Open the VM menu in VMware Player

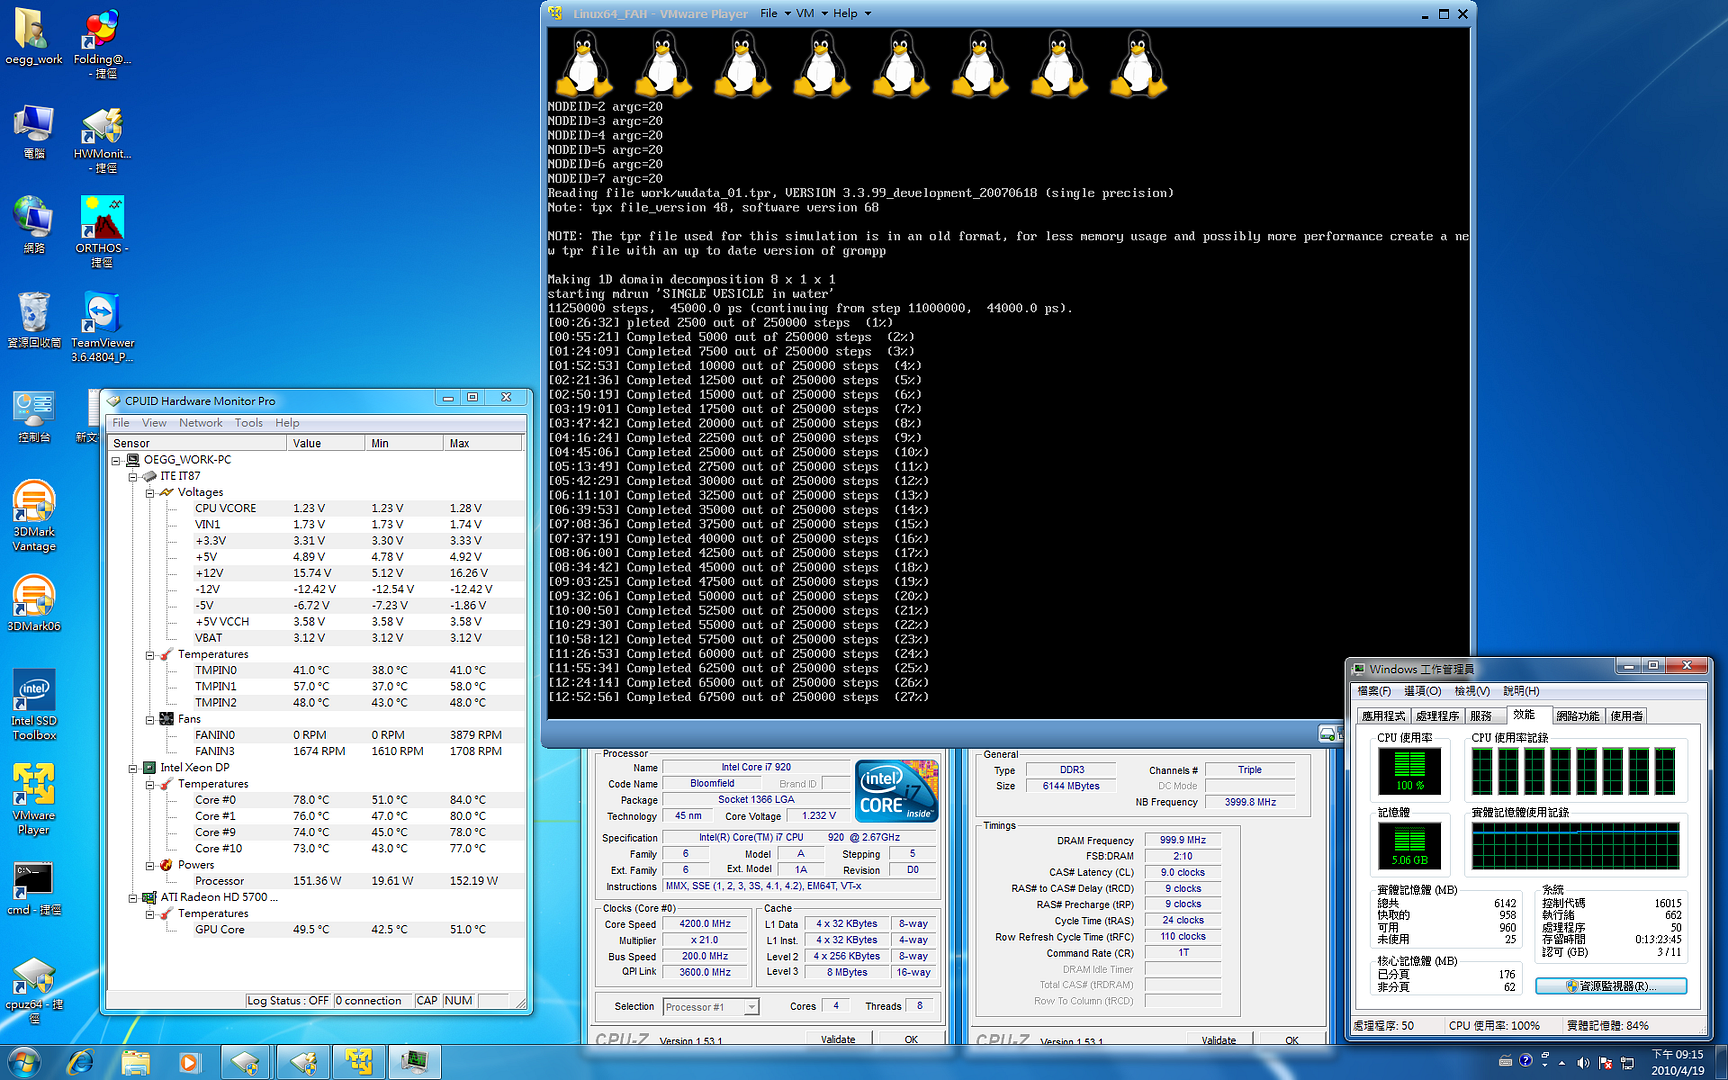pyautogui.click(x=805, y=13)
